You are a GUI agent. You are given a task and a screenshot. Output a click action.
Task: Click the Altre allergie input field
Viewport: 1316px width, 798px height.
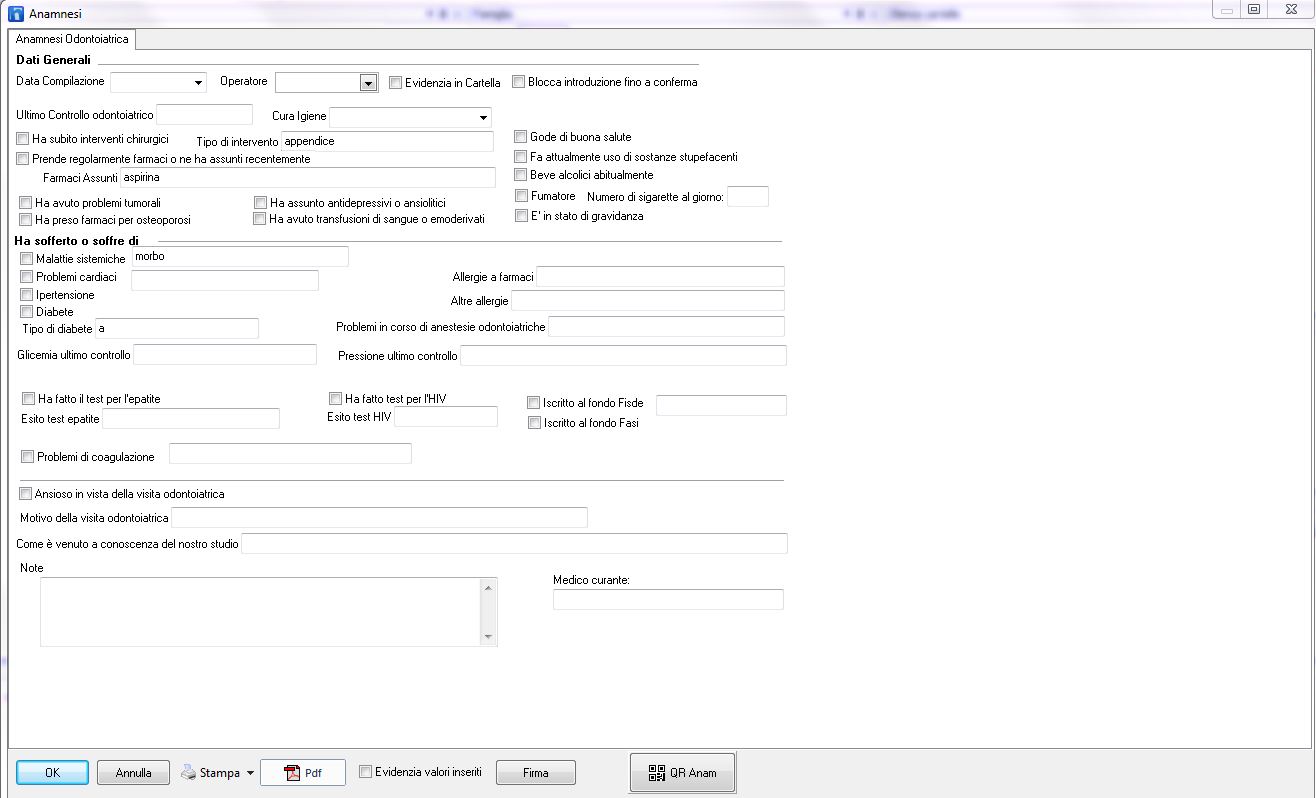click(648, 300)
